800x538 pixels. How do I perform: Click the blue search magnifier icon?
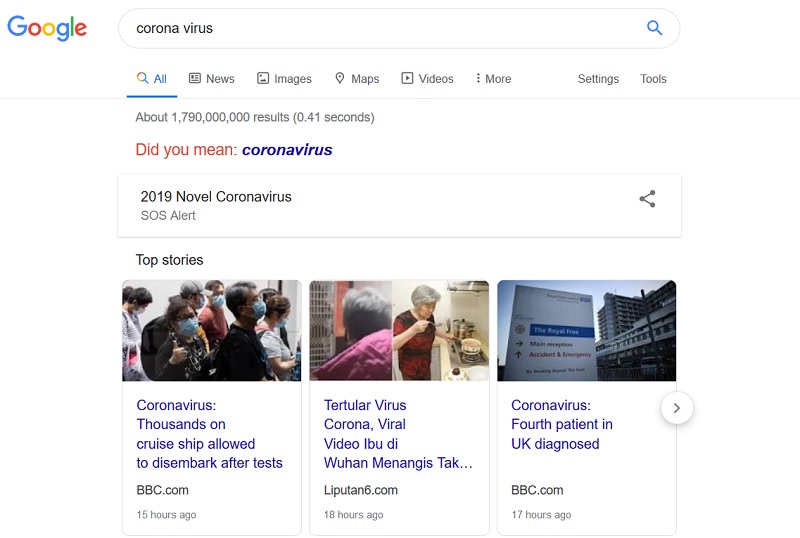point(654,28)
